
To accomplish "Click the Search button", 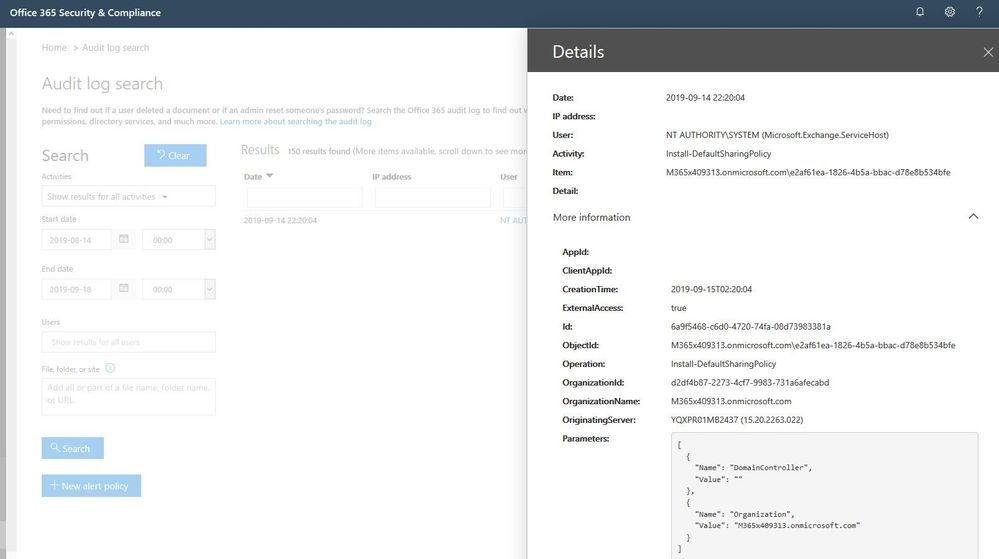I will 73,448.
